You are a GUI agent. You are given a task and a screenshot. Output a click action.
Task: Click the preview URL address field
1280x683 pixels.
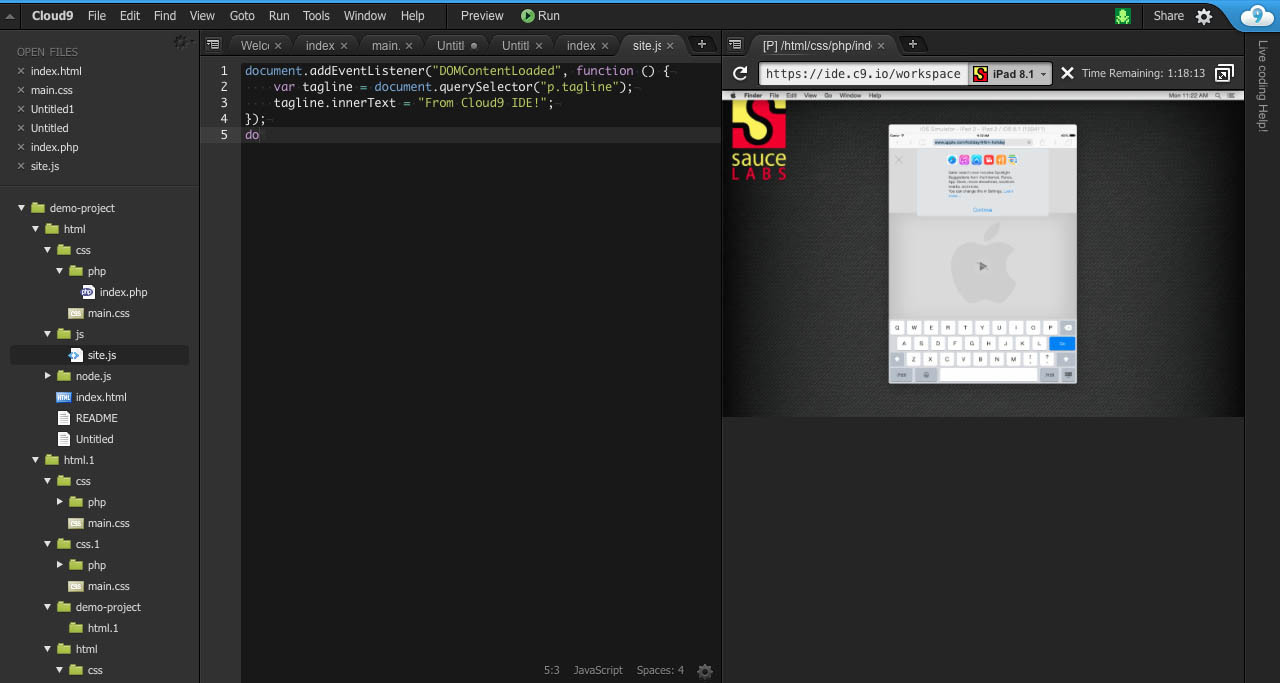pos(863,74)
